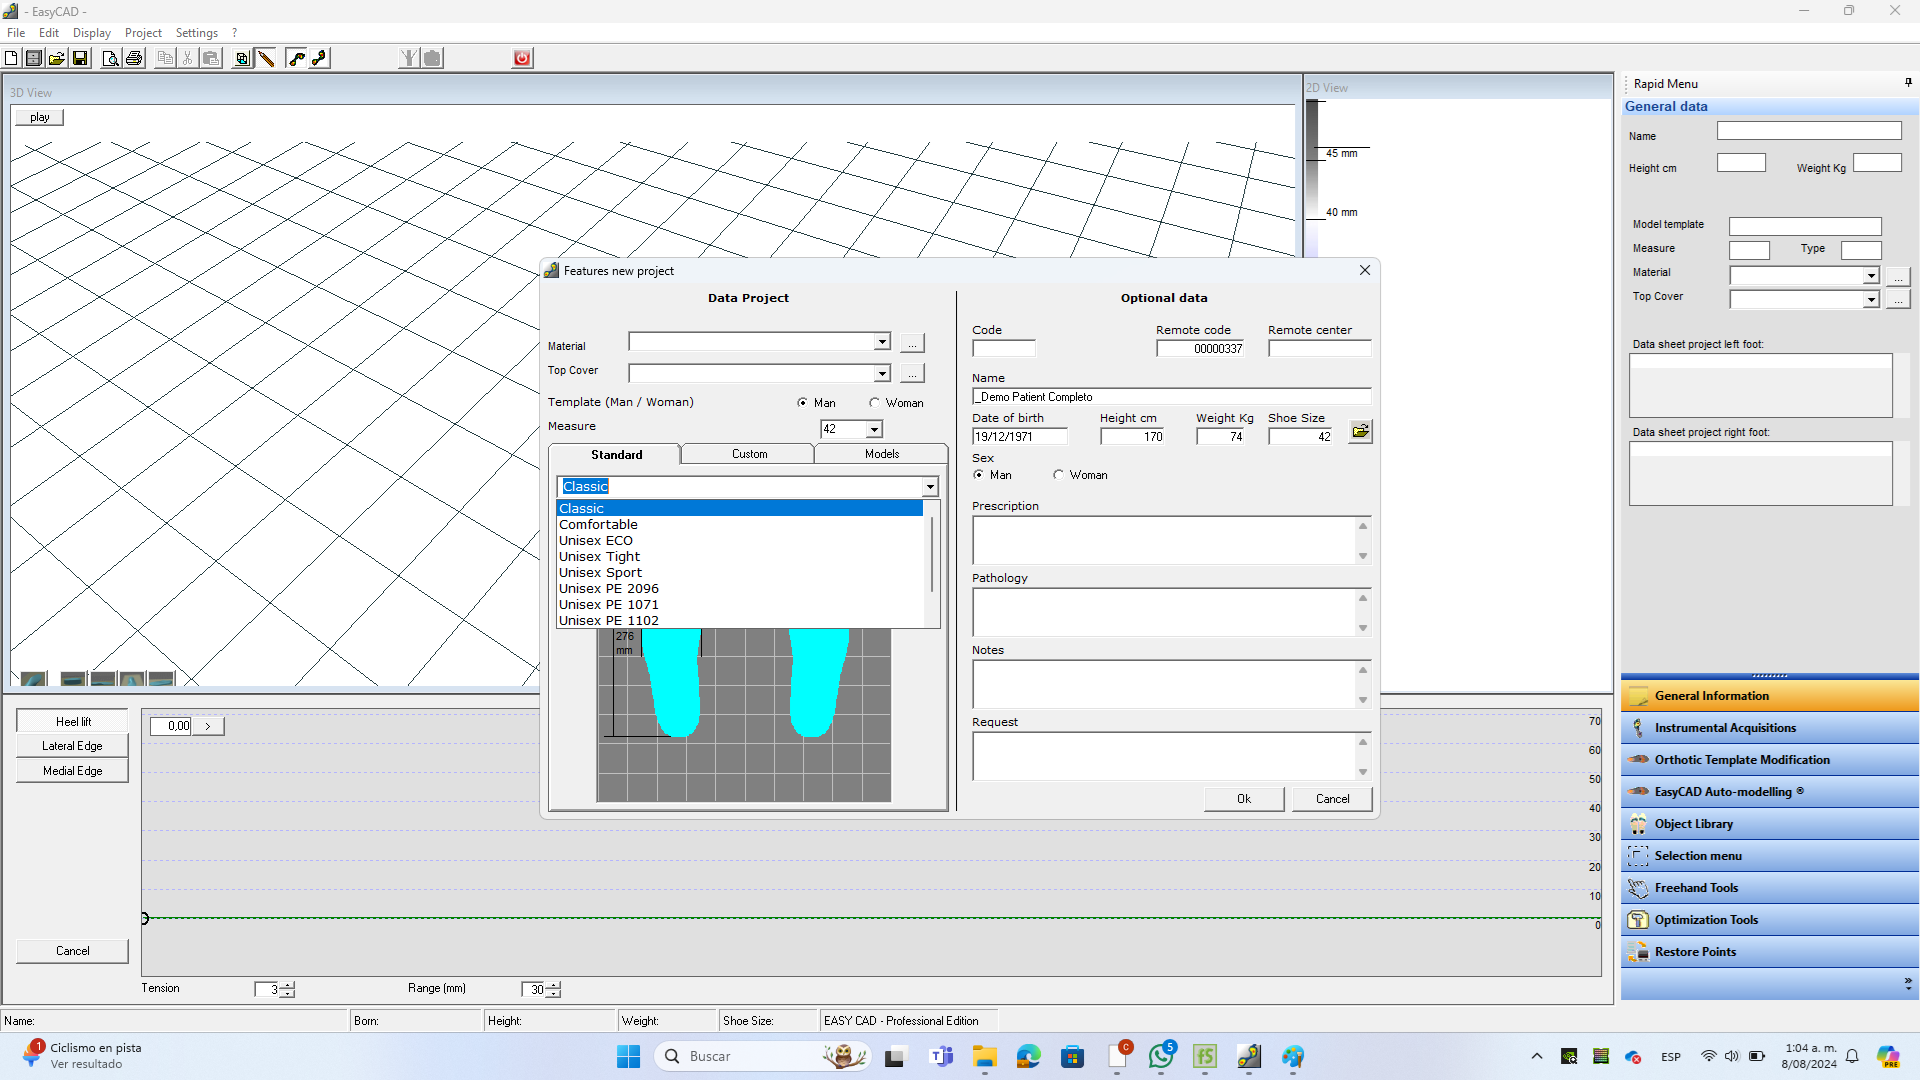Image resolution: width=1920 pixels, height=1080 pixels.
Task: Select Woman radio under Sex
Action: tap(1059, 475)
